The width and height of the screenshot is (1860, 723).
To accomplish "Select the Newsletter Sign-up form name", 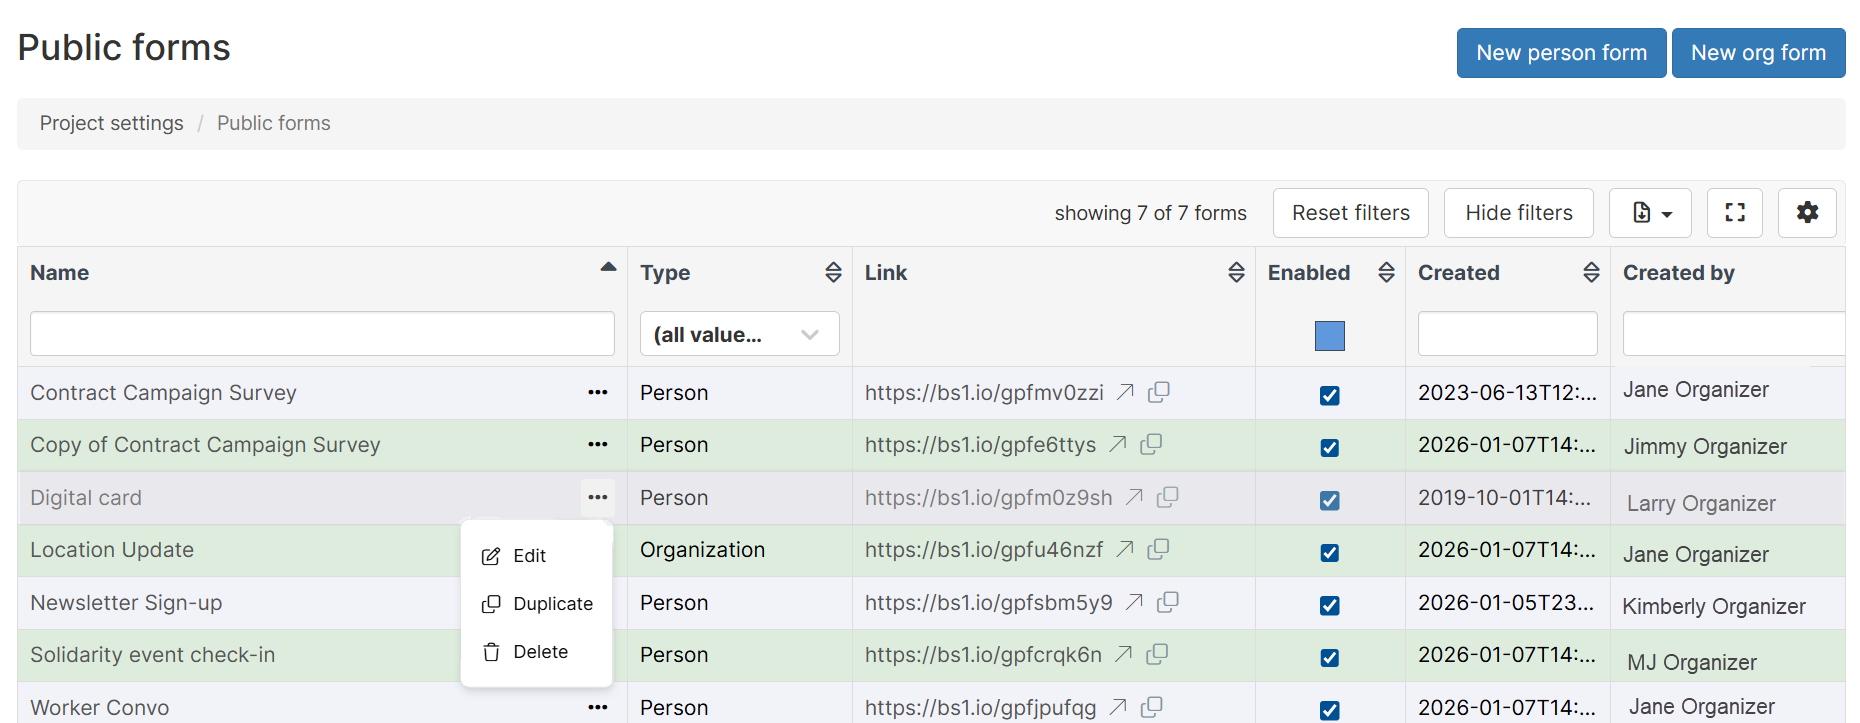I will click(126, 603).
